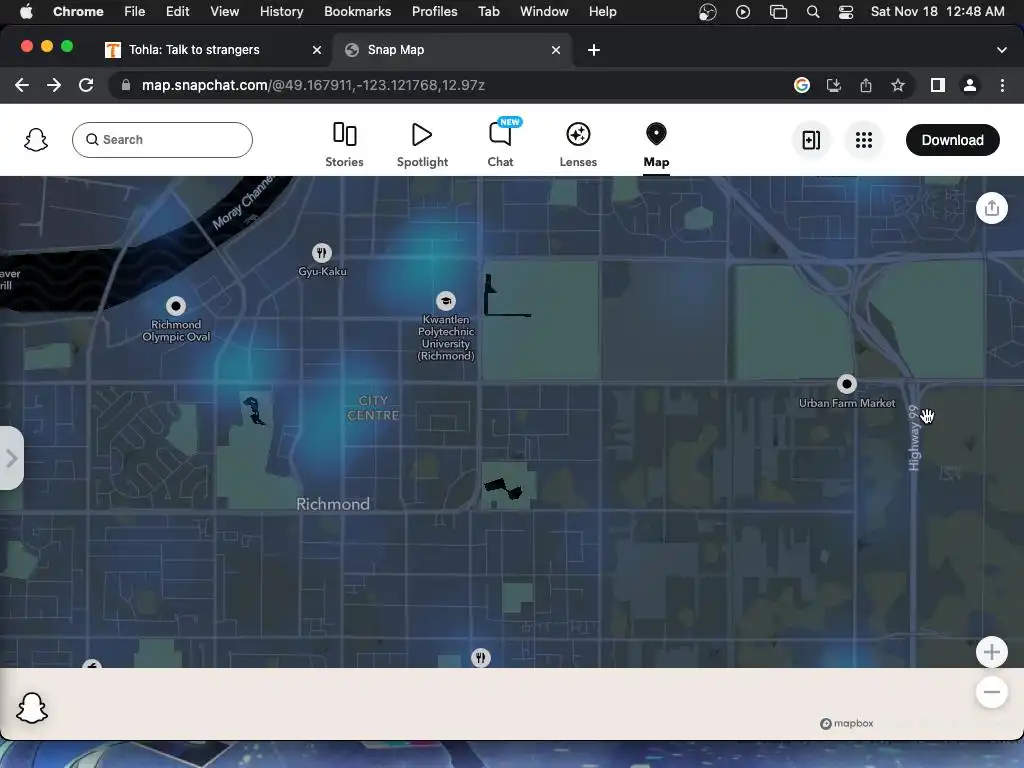Click the Search input field
This screenshot has height=768, width=1024.
pyautogui.click(x=162, y=140)
